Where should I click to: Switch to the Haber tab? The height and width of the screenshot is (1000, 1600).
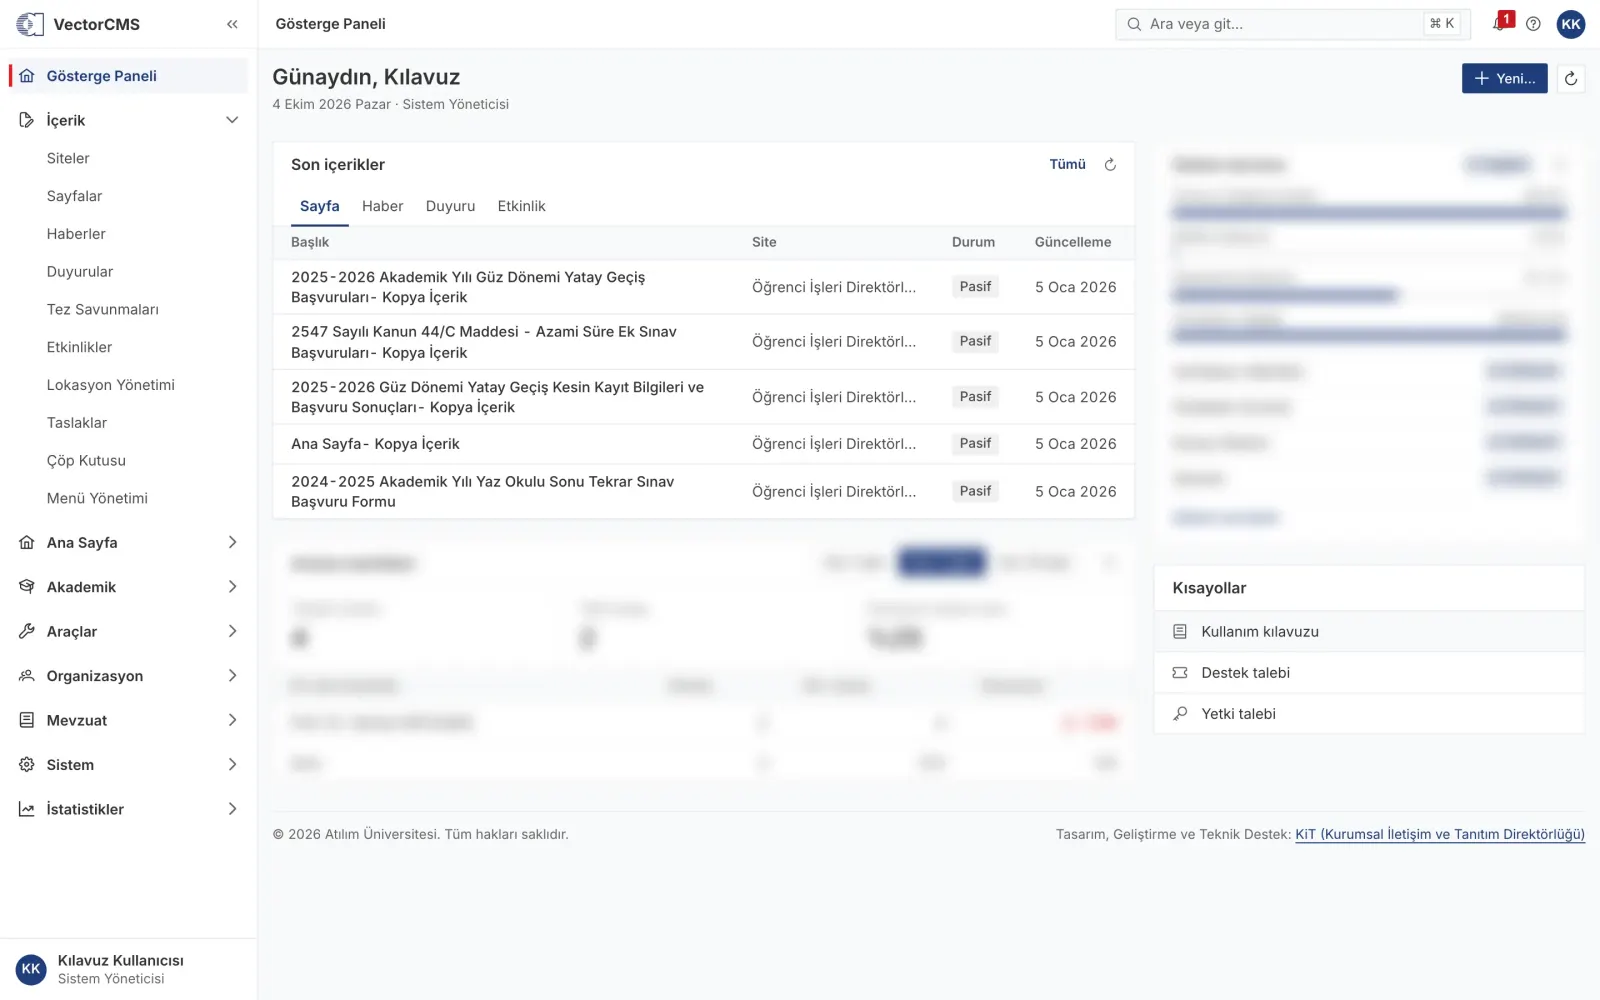coord(382,206)
